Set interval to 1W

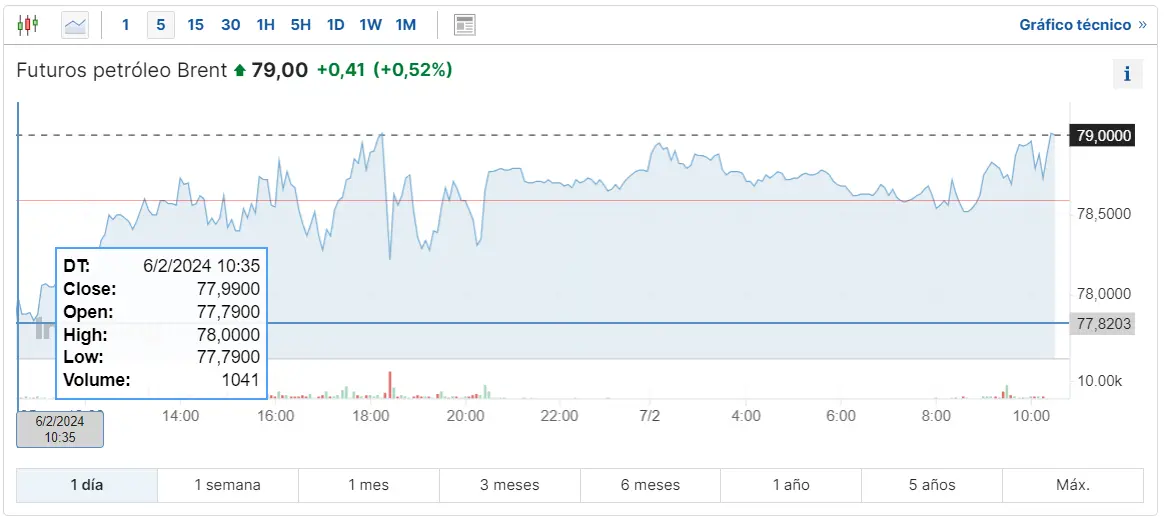(x=370, y=24)
